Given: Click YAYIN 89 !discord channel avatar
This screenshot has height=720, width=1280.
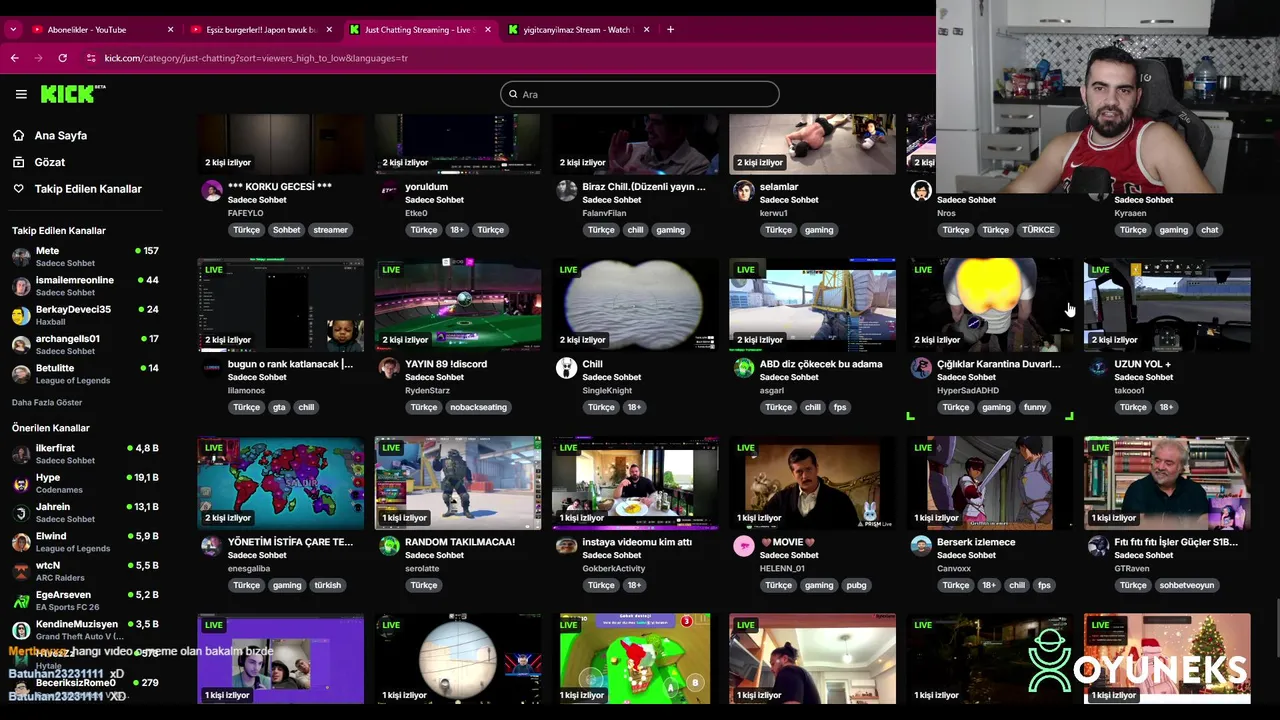Looking at the screenshot, I should pos(389,368).
